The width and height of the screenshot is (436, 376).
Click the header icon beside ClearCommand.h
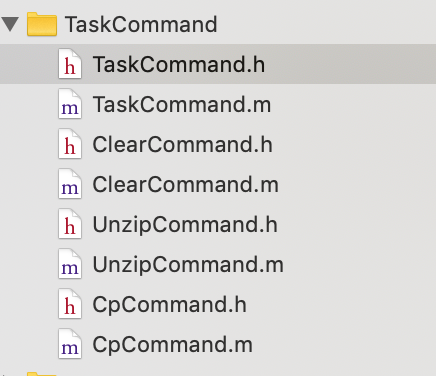[x=70, y=144]
